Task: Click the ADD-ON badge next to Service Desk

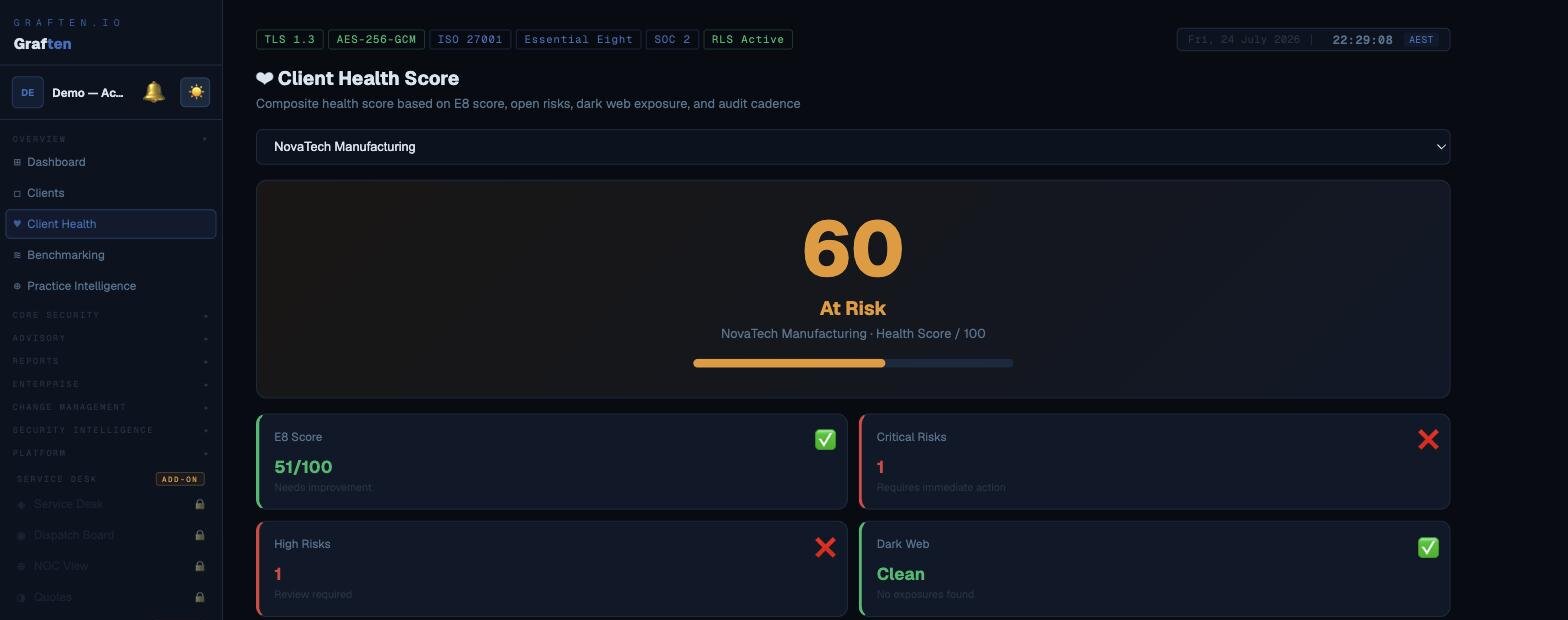Action: [180, 479]
